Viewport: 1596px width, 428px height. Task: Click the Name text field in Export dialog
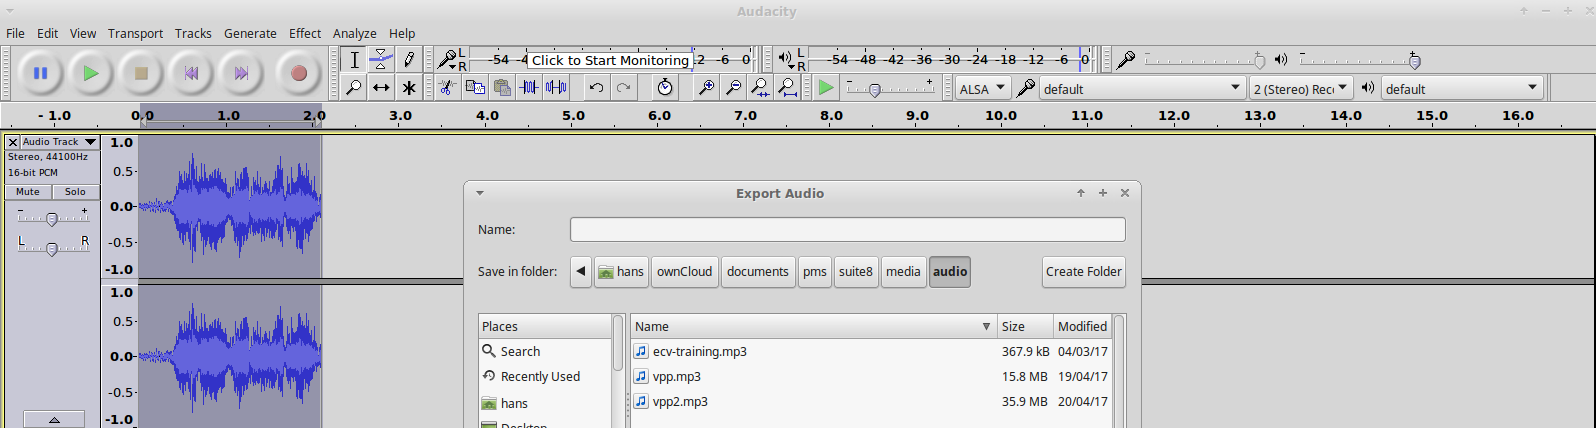[x=847, y=230]
